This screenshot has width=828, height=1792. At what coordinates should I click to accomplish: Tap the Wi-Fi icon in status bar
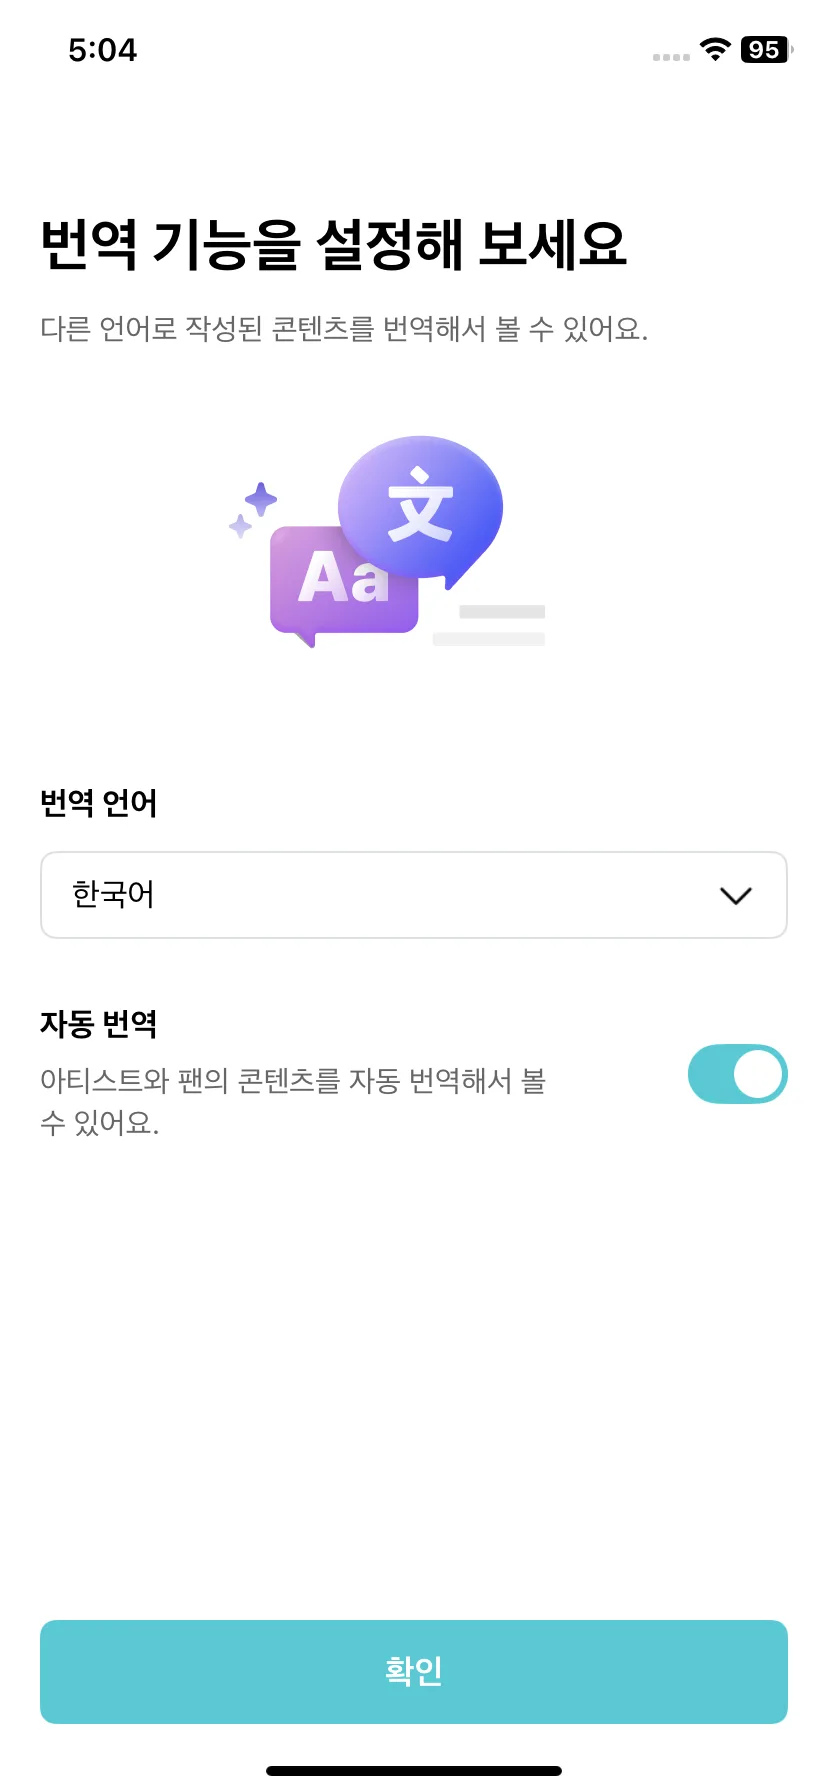click(715, 49)
